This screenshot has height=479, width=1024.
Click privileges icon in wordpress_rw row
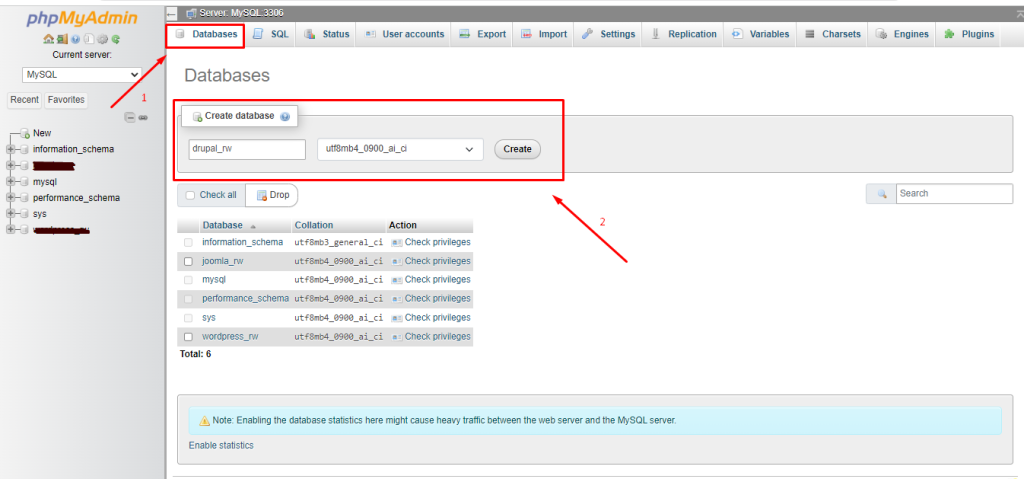pos(396,337)
